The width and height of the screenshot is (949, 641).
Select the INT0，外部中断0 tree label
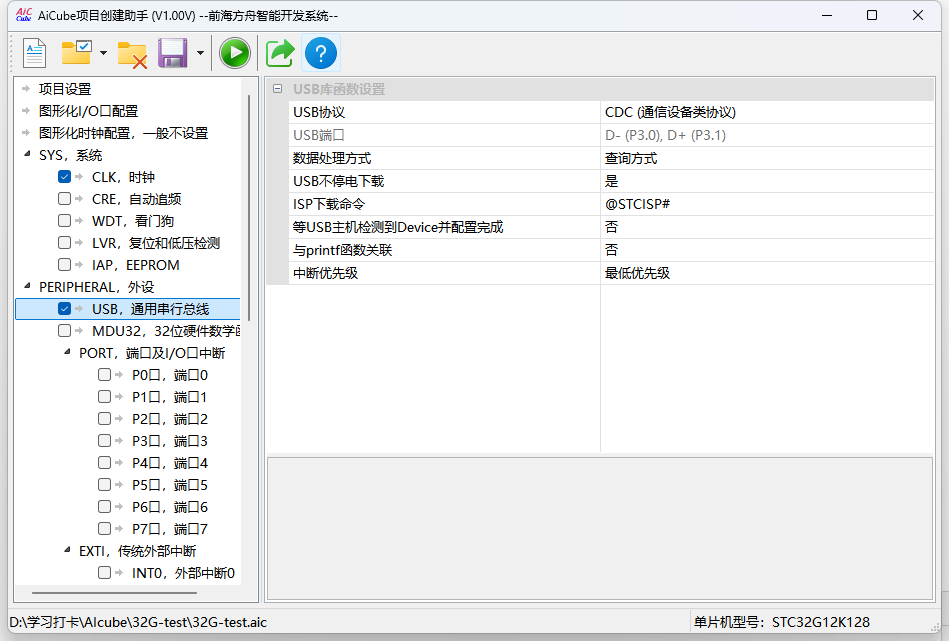pyautogui.click(x=183, y=573)
